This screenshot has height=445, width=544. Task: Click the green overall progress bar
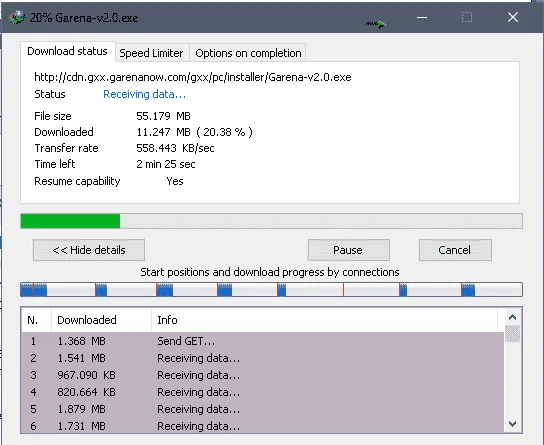pos(271,221)
